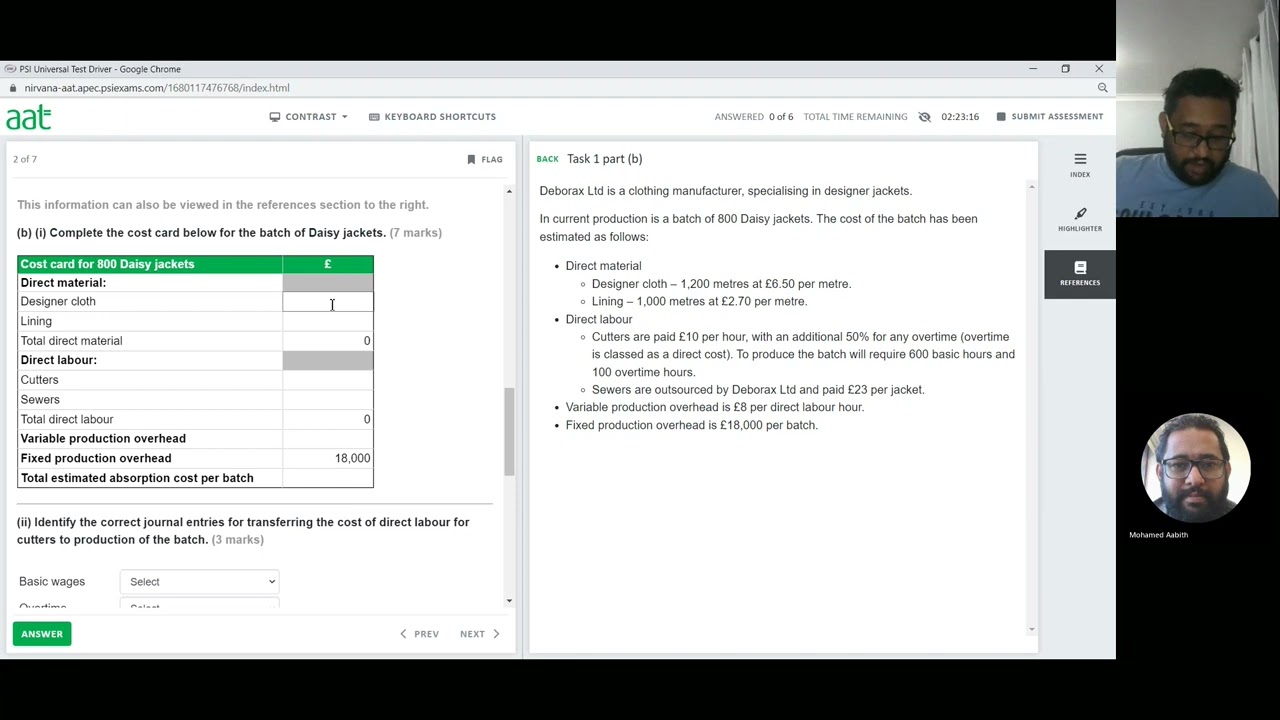Click the 'Task 1 part (b)' title
The image size is (1280, 720).
[604, 159]
